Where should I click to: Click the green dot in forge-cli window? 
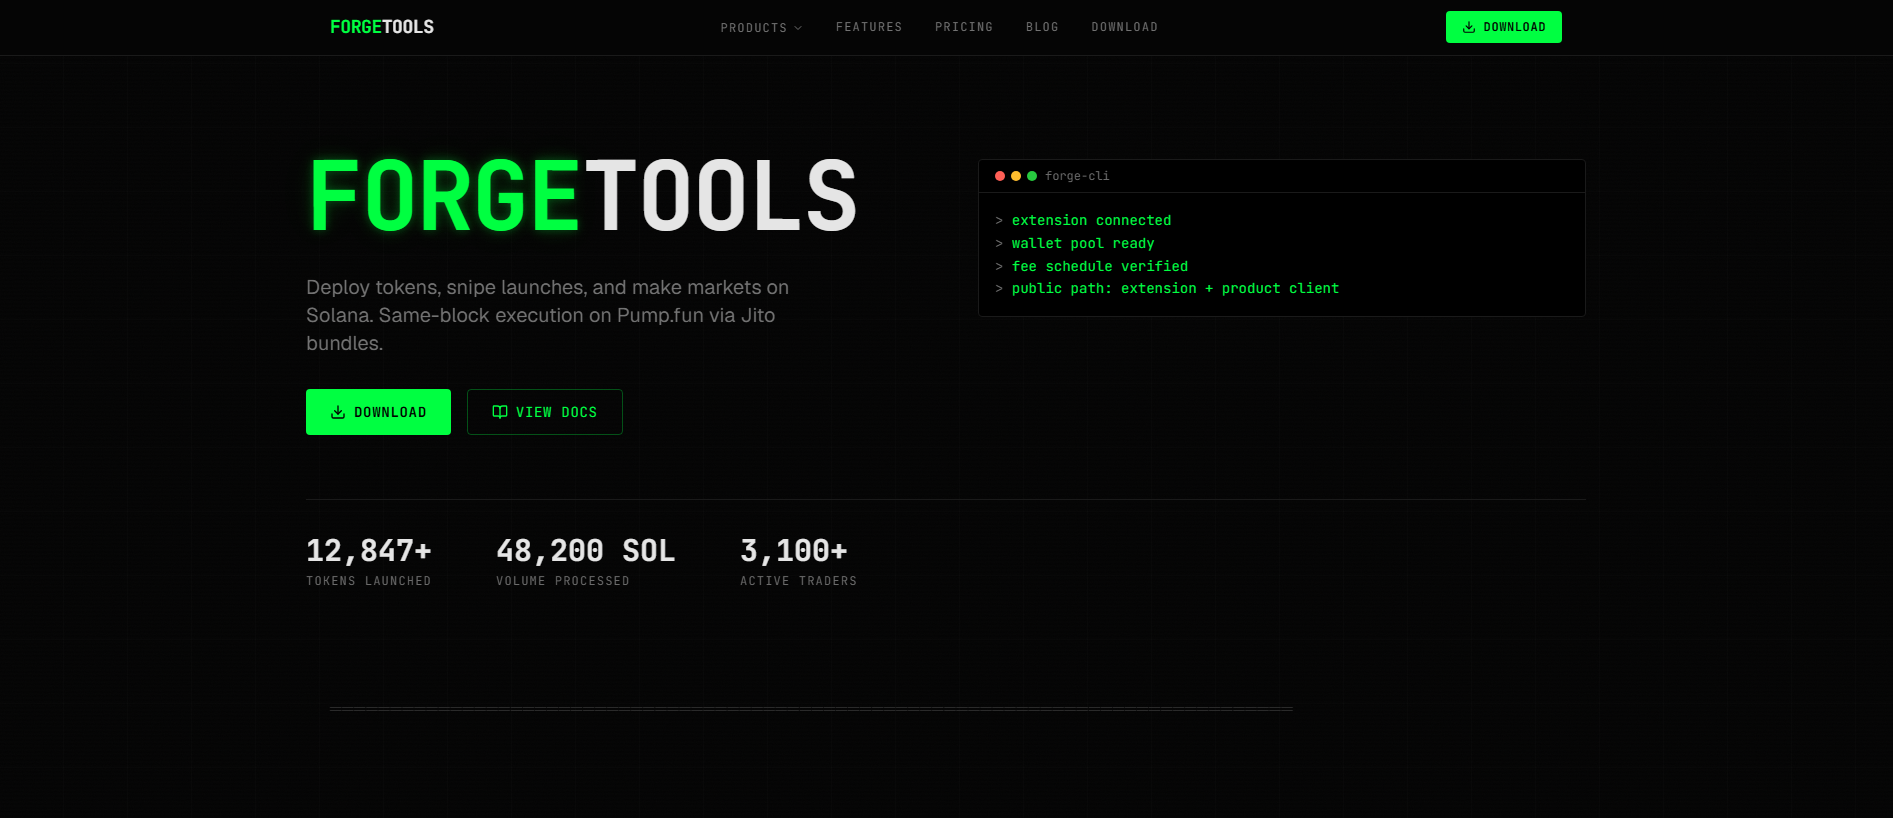pos(1032,176)
